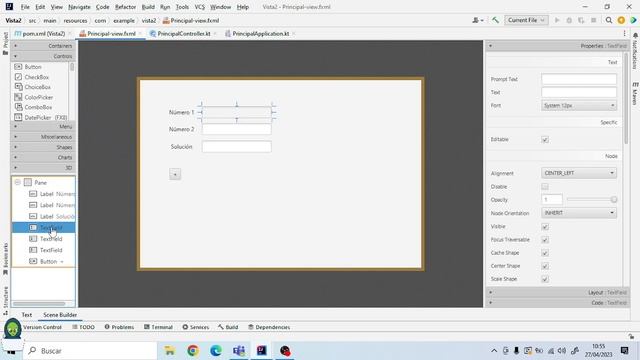Viewport: 640px width, 360px height.
Task: Open File Explorer from taskbar
Action: coord(170,351)
